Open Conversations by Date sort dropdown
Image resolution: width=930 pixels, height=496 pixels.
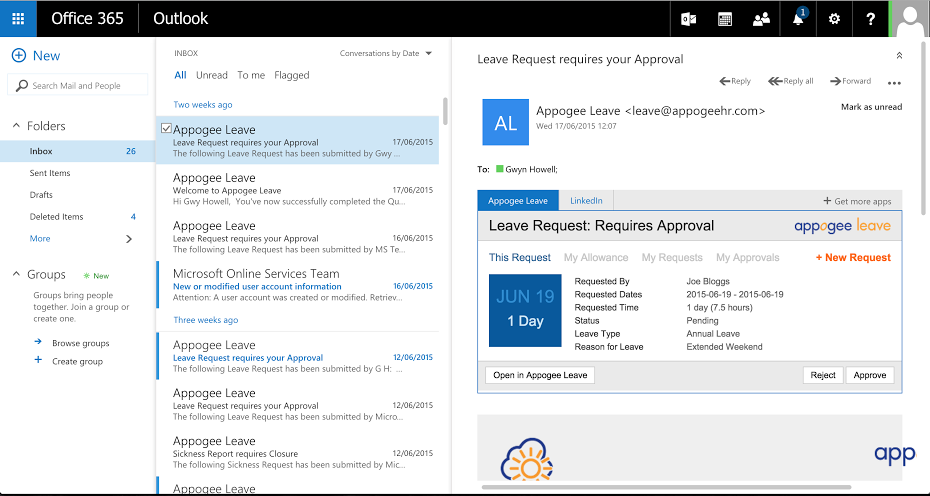tap(386, 53)
